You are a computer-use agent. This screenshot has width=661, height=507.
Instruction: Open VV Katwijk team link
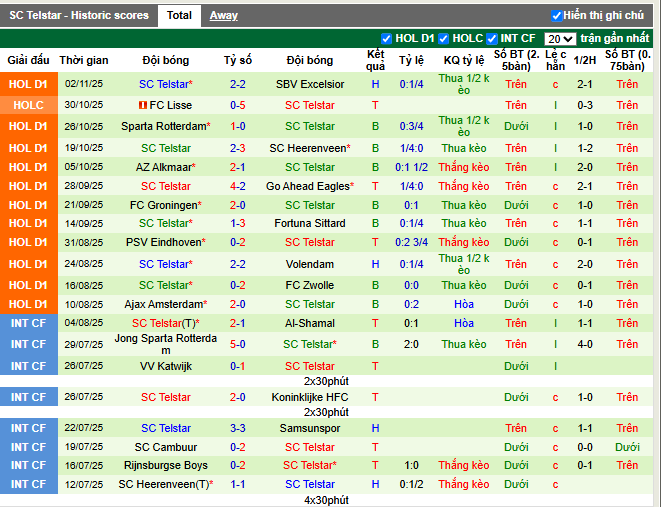[166, 366]
